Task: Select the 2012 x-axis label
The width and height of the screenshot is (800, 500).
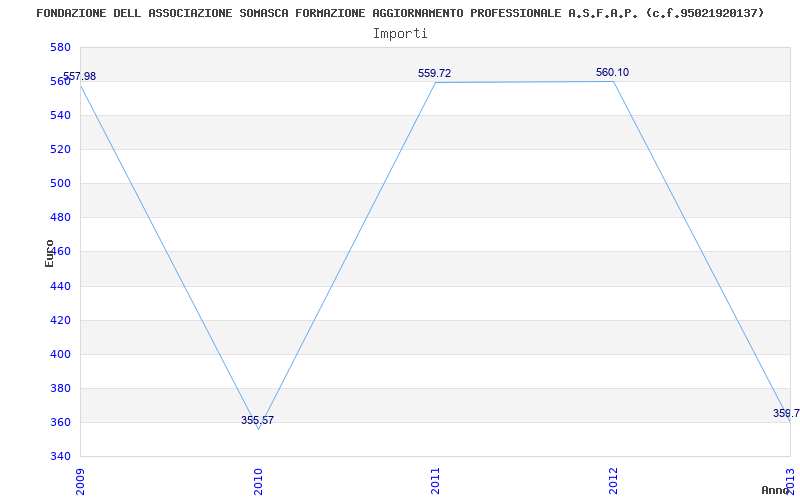Action: [613, 481]
